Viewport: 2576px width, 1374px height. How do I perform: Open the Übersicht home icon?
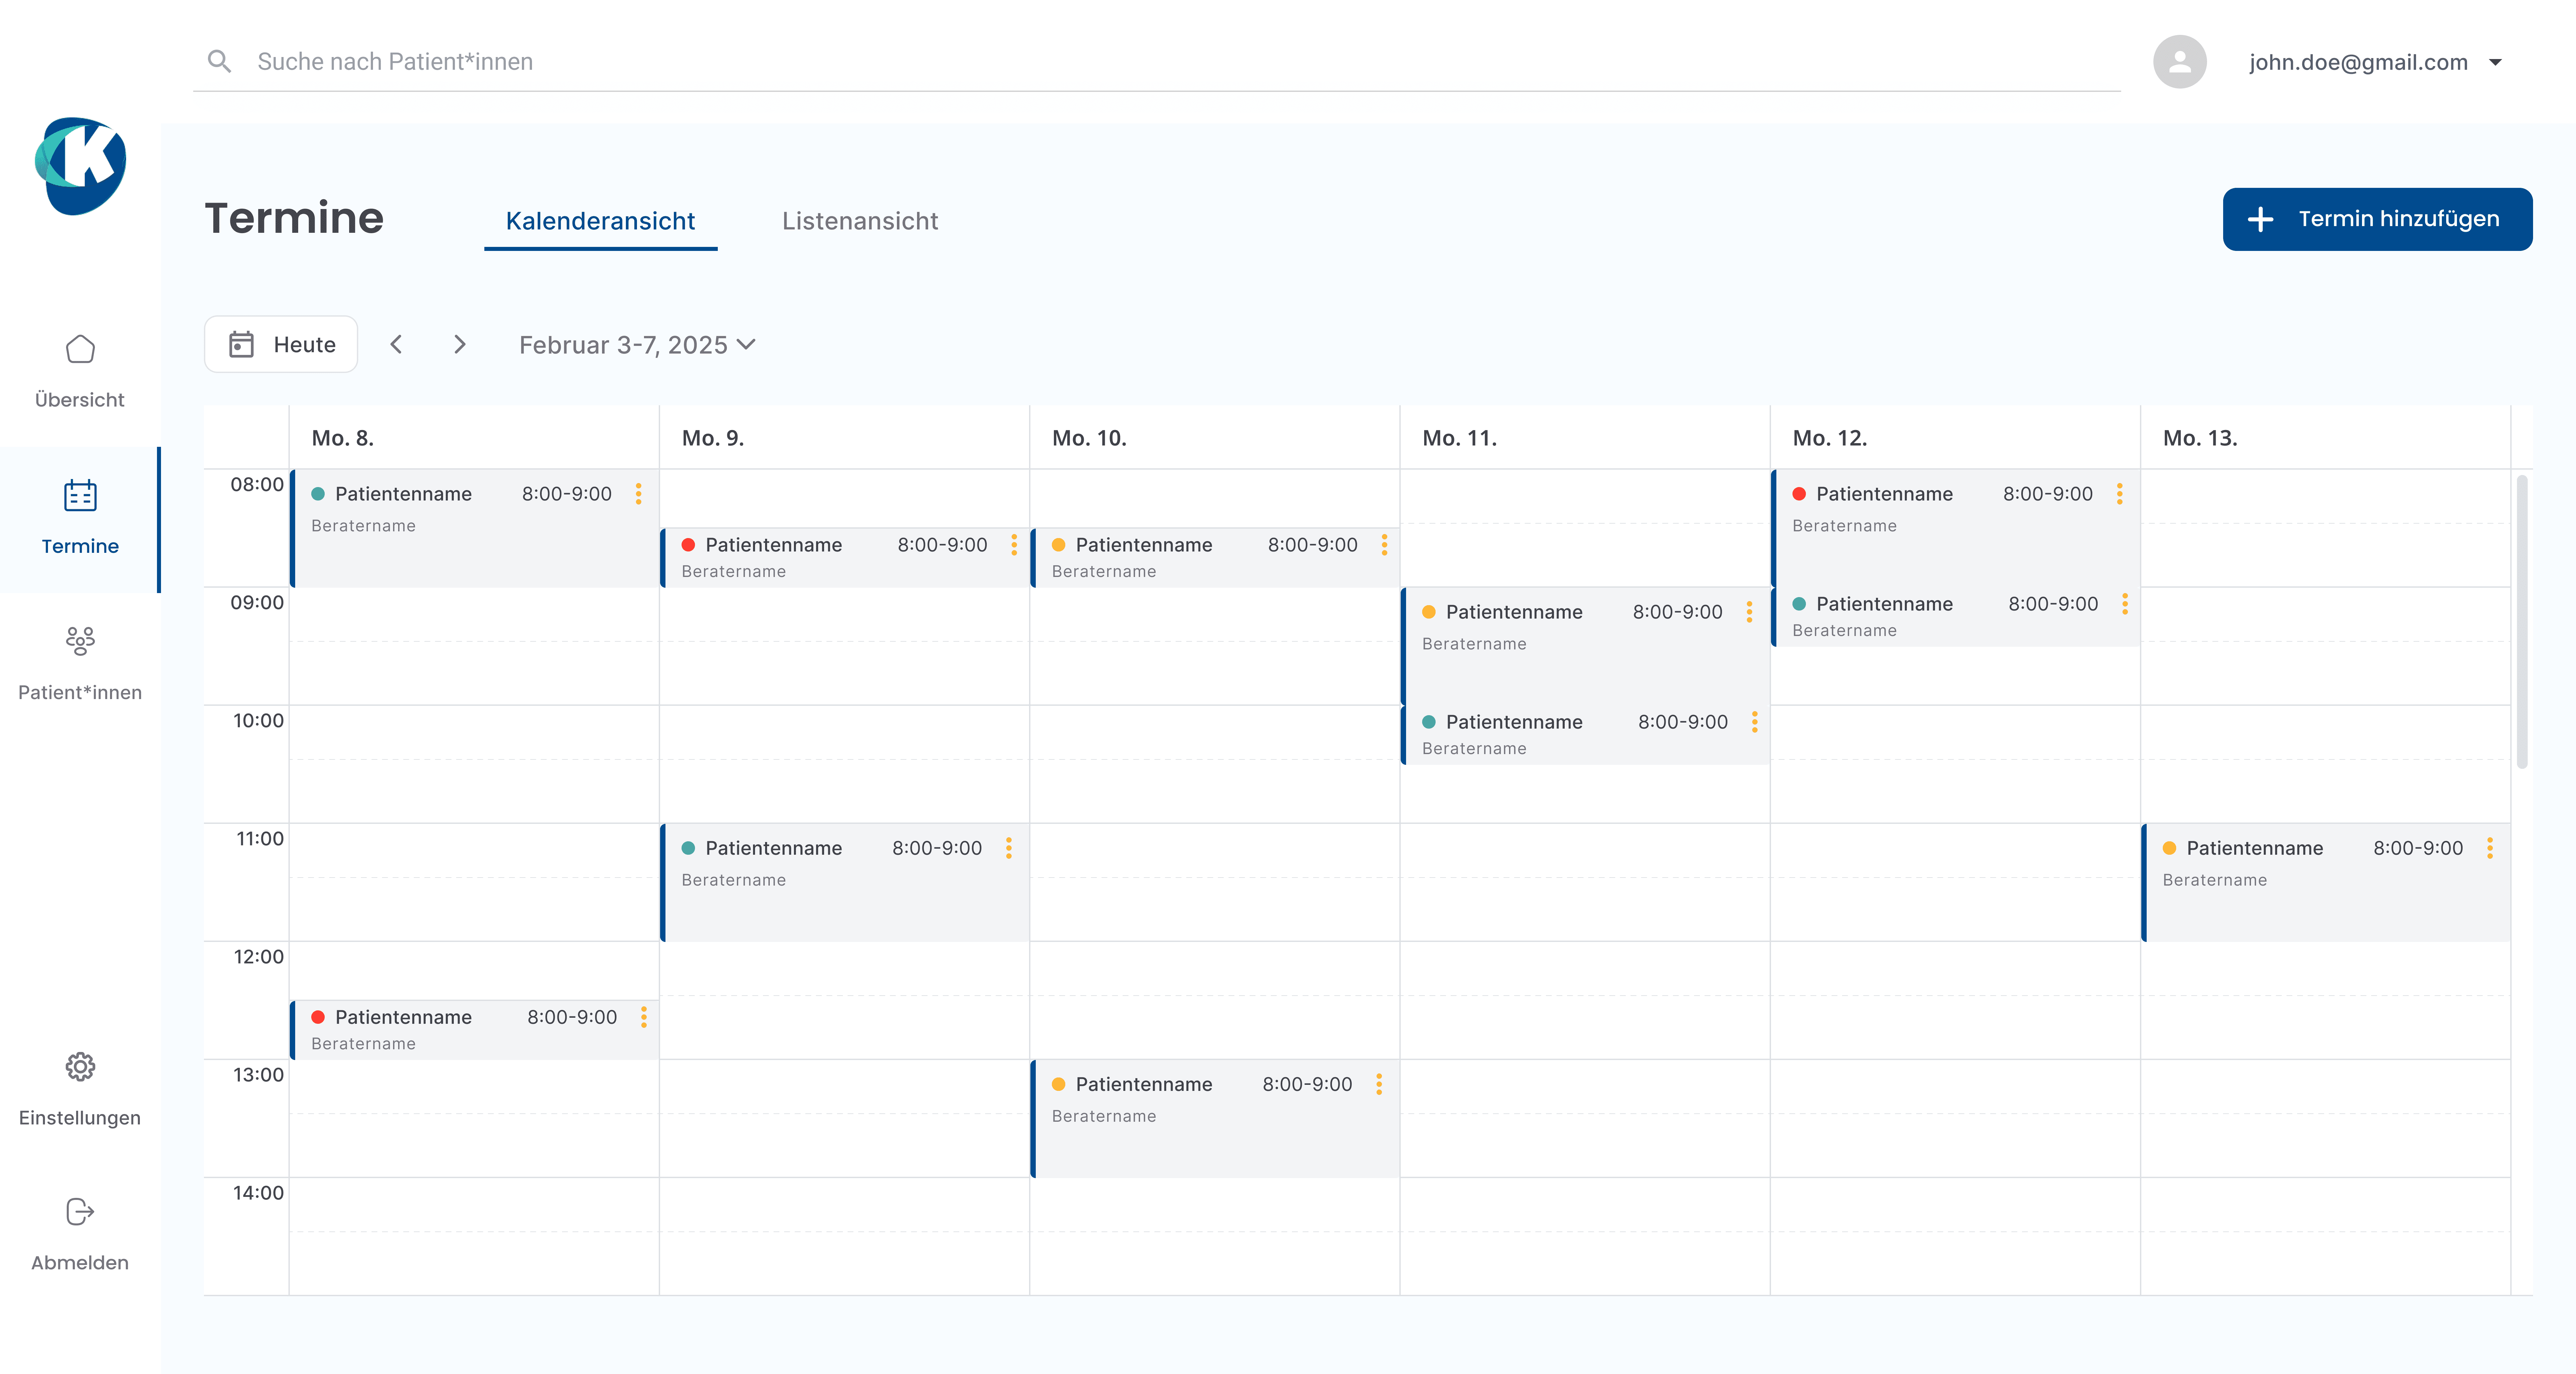[80, 349]
